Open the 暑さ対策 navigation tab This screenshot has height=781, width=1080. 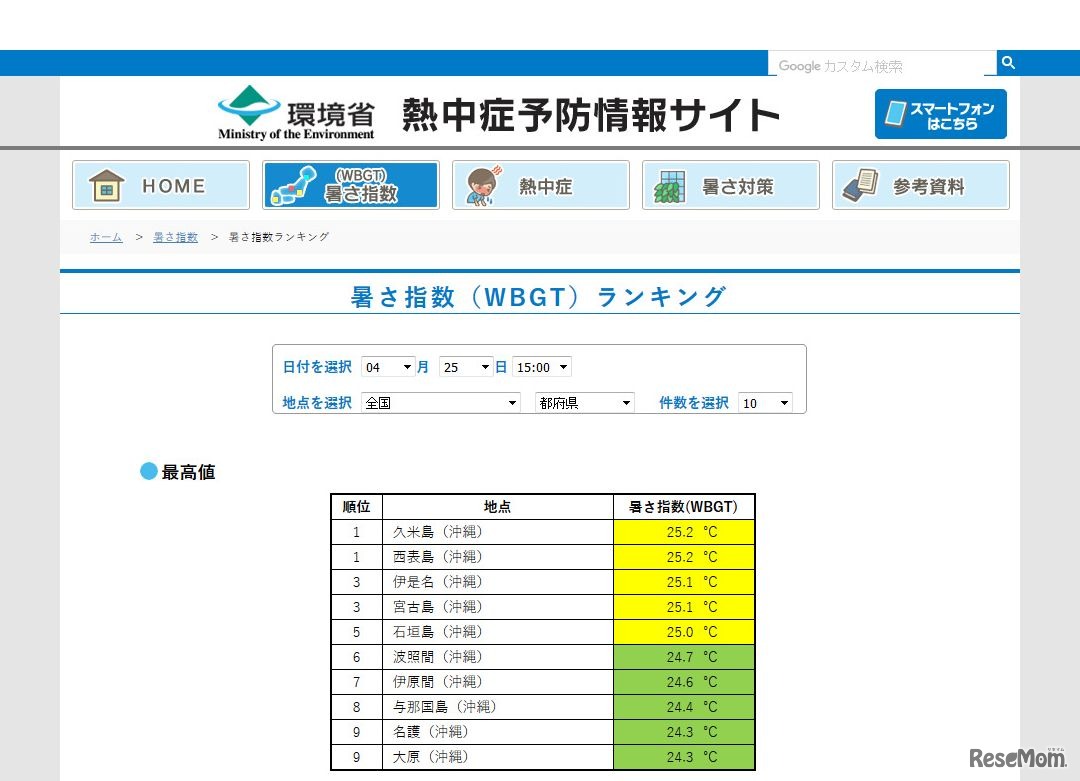(x=731, y=184)
